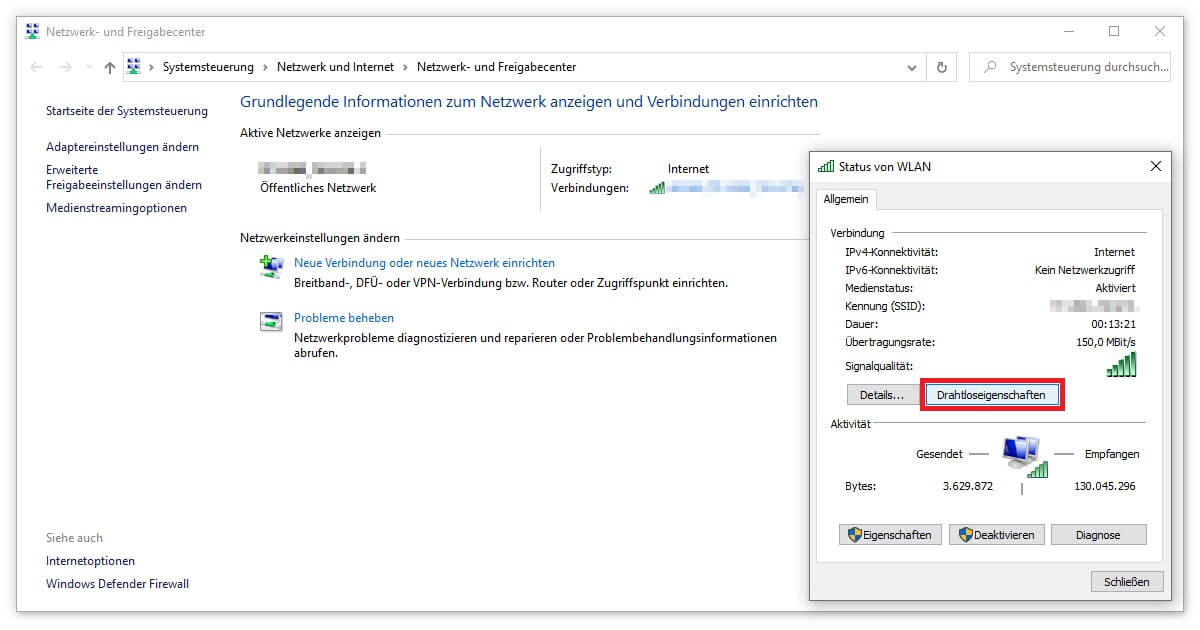Viewport: 1200px width, 630px height.
Task: Click the Up arrow navigation icon
Action: (110, 68)
